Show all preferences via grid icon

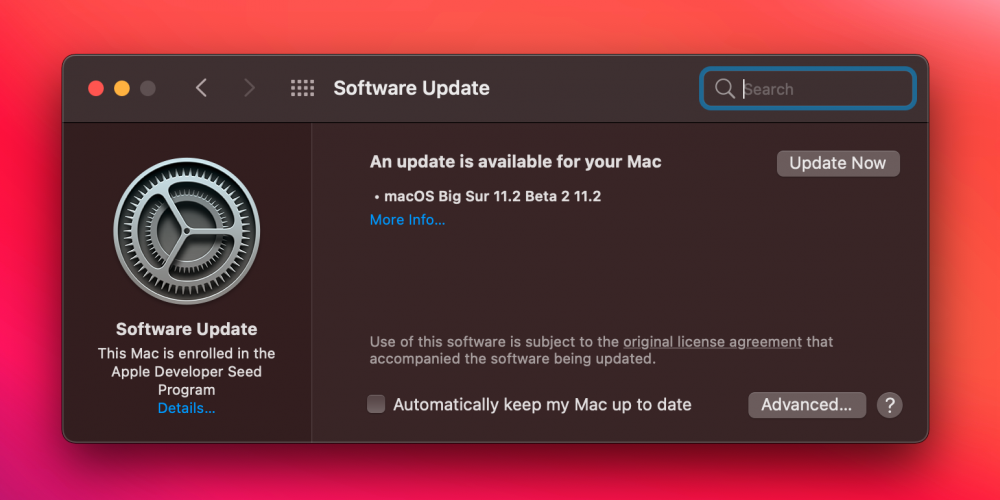coord(302,88)
